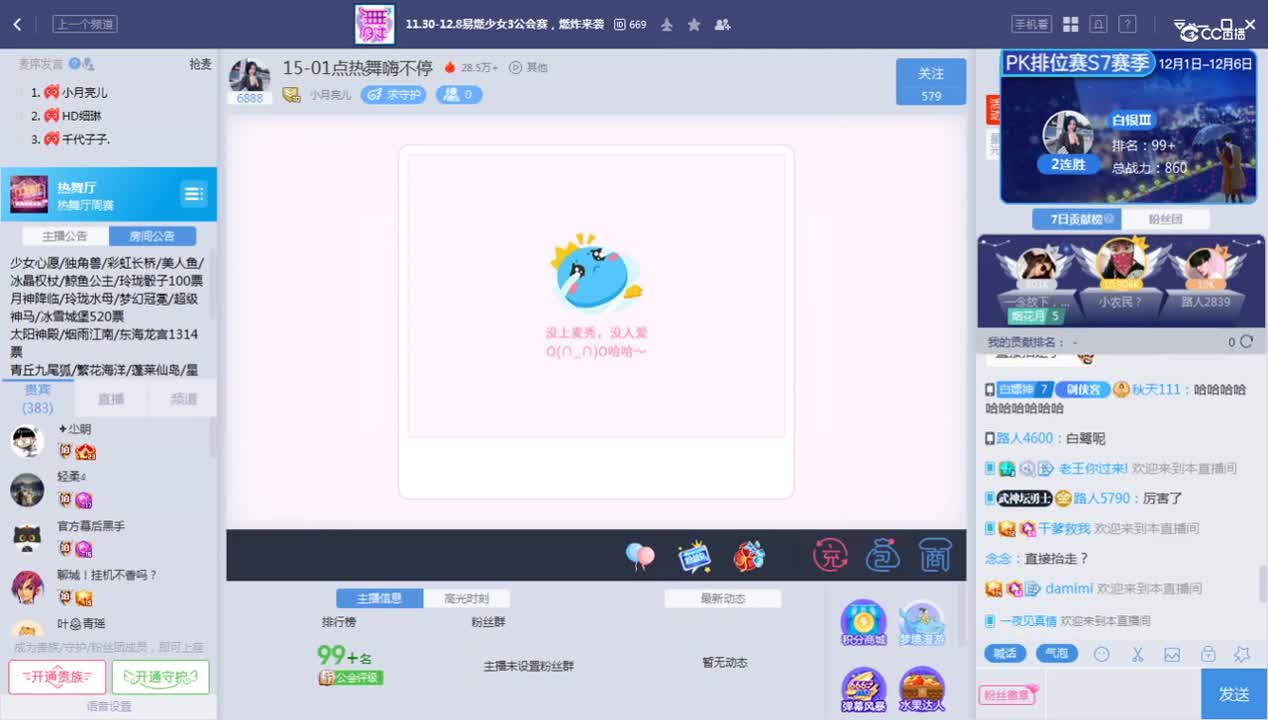Screen dimensions: 1268x720
Task: Click the rocket icon beside ID 669
Action: pos(667,24)
